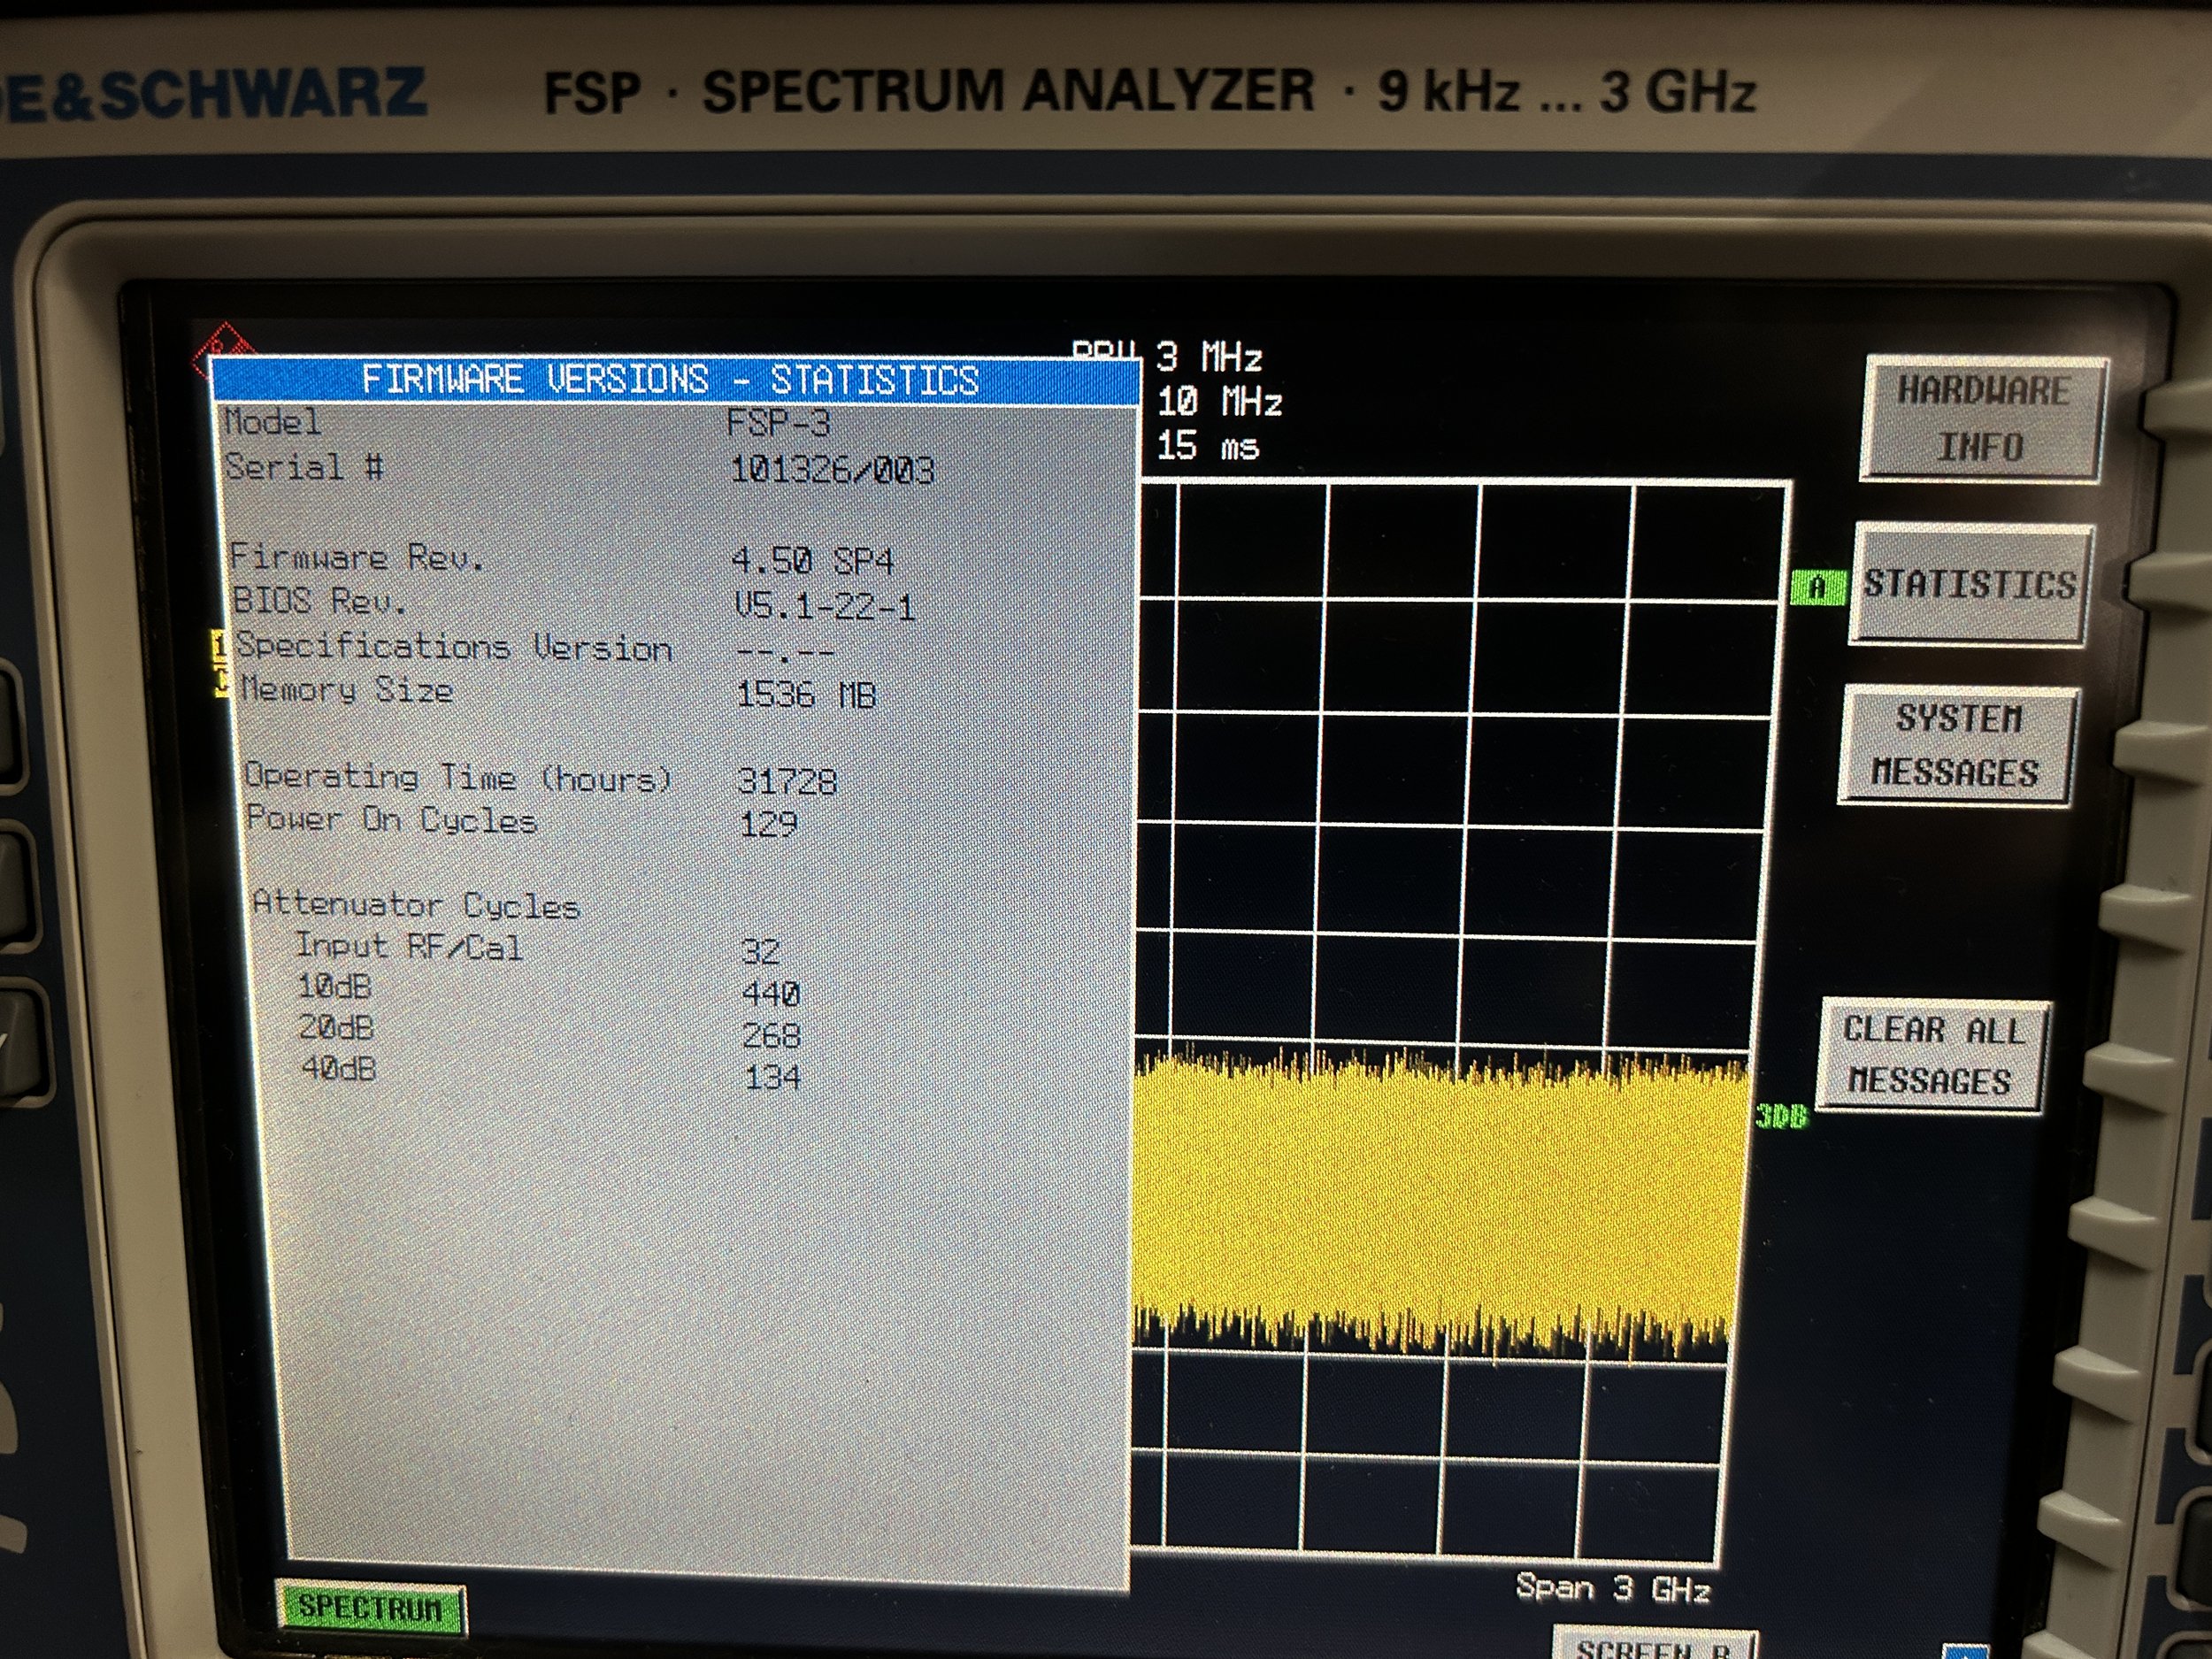Click operating time value 31728
The height and width of the screenshot is (1659, 2212).
click(787, 781)
